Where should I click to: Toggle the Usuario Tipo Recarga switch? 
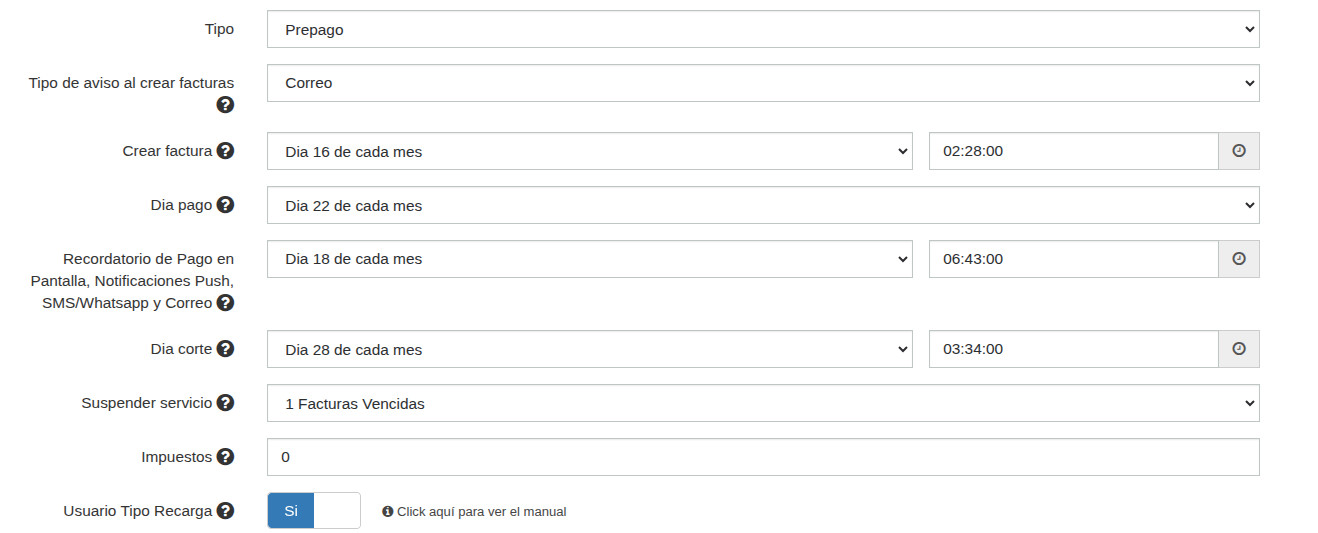tap(313, 511)
